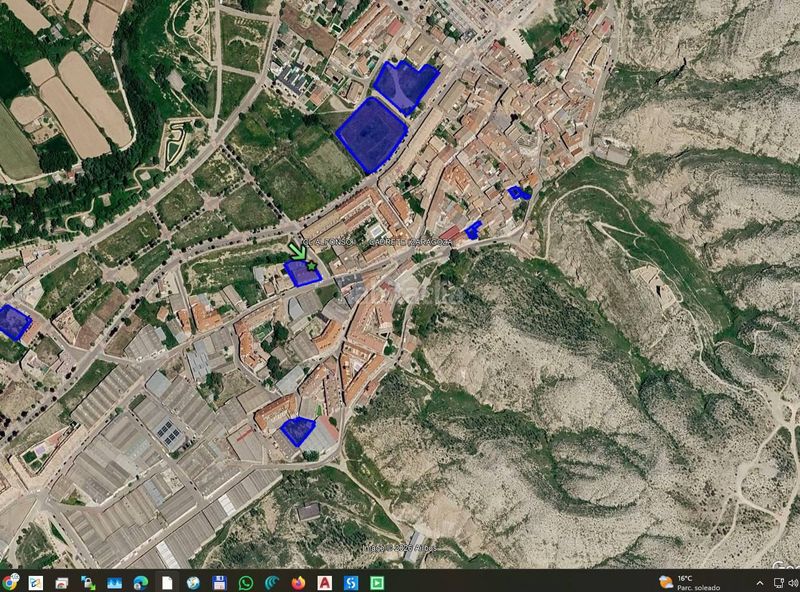Open the stacked windows taskbar icon
Viewport: 800px width, 592px height.
[x=62, y=582]
